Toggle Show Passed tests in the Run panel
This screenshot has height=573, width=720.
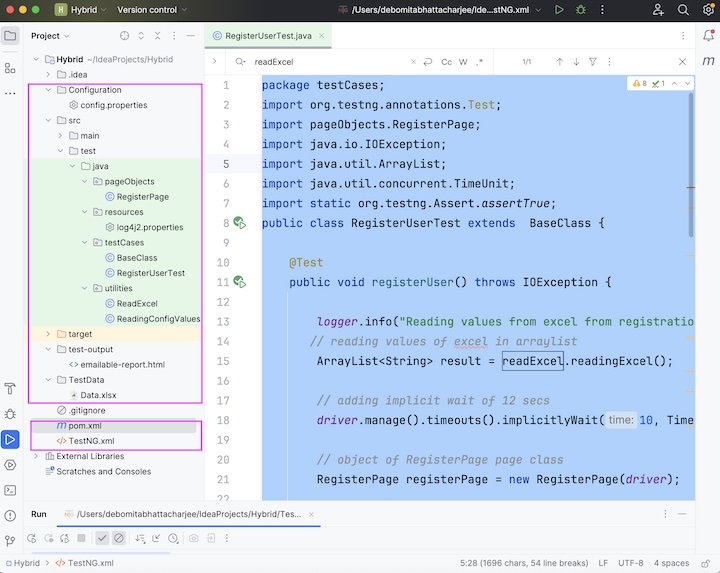click(102, 538)
